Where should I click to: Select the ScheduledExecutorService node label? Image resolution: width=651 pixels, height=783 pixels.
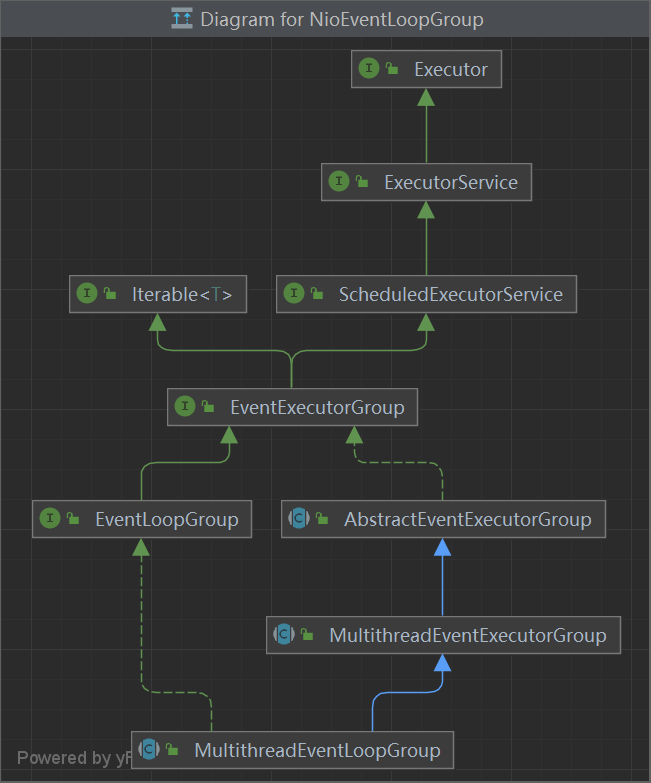451,294
